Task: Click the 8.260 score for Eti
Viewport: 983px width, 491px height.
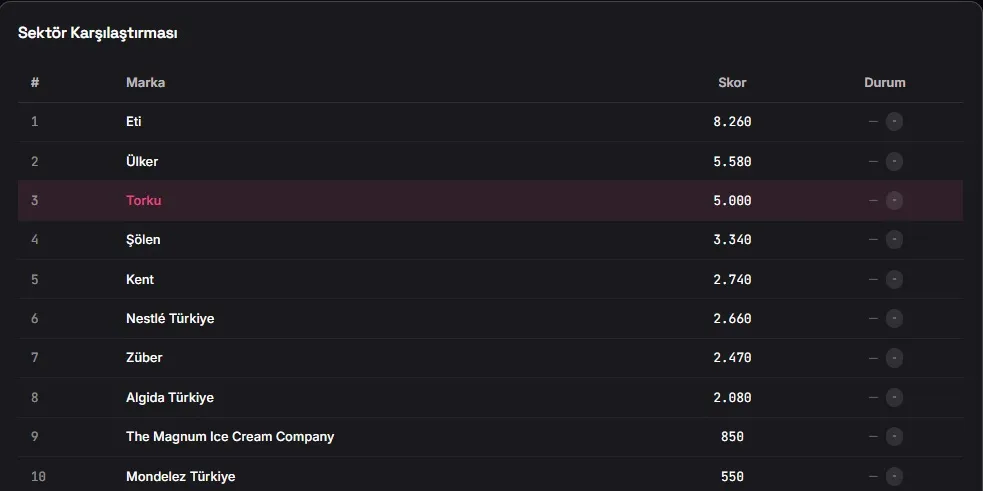Action: coord(732,122)
